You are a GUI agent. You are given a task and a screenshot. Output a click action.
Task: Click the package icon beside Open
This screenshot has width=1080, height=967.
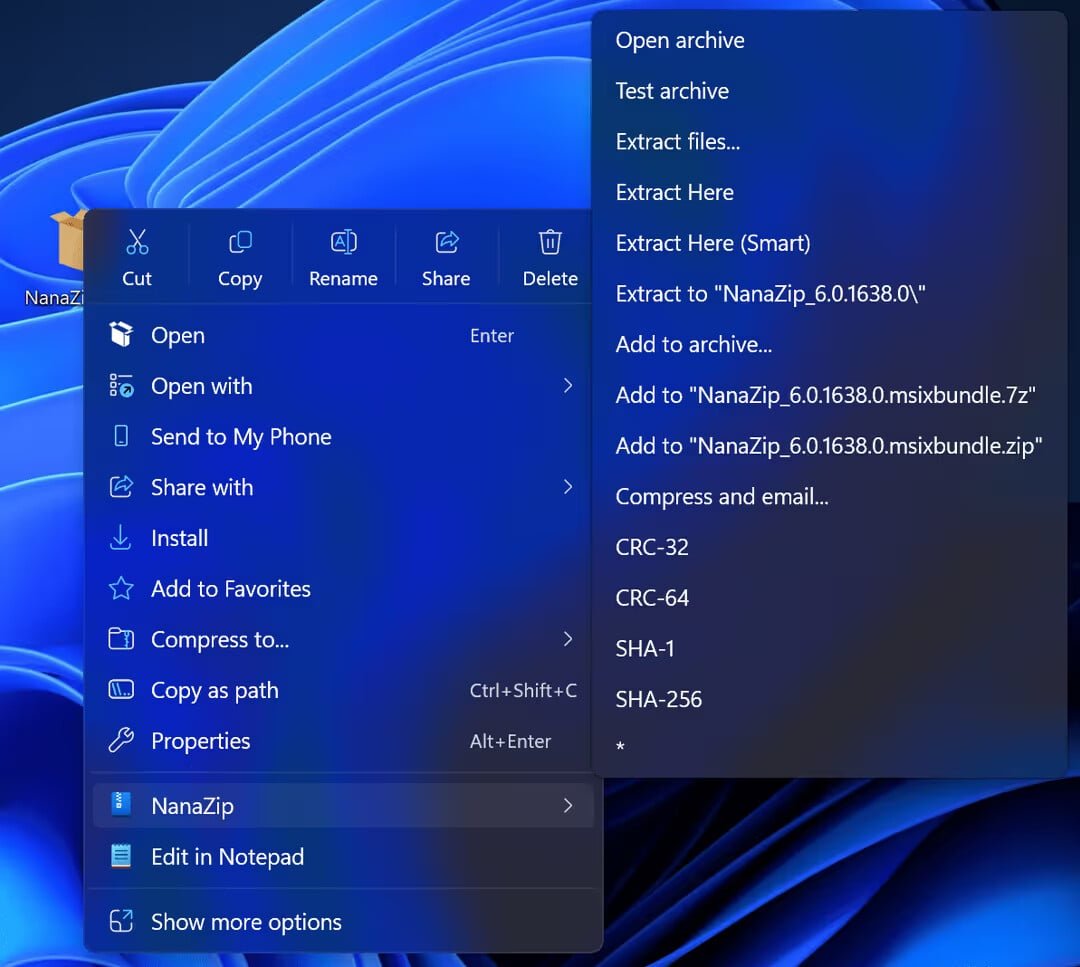point(121,335)
